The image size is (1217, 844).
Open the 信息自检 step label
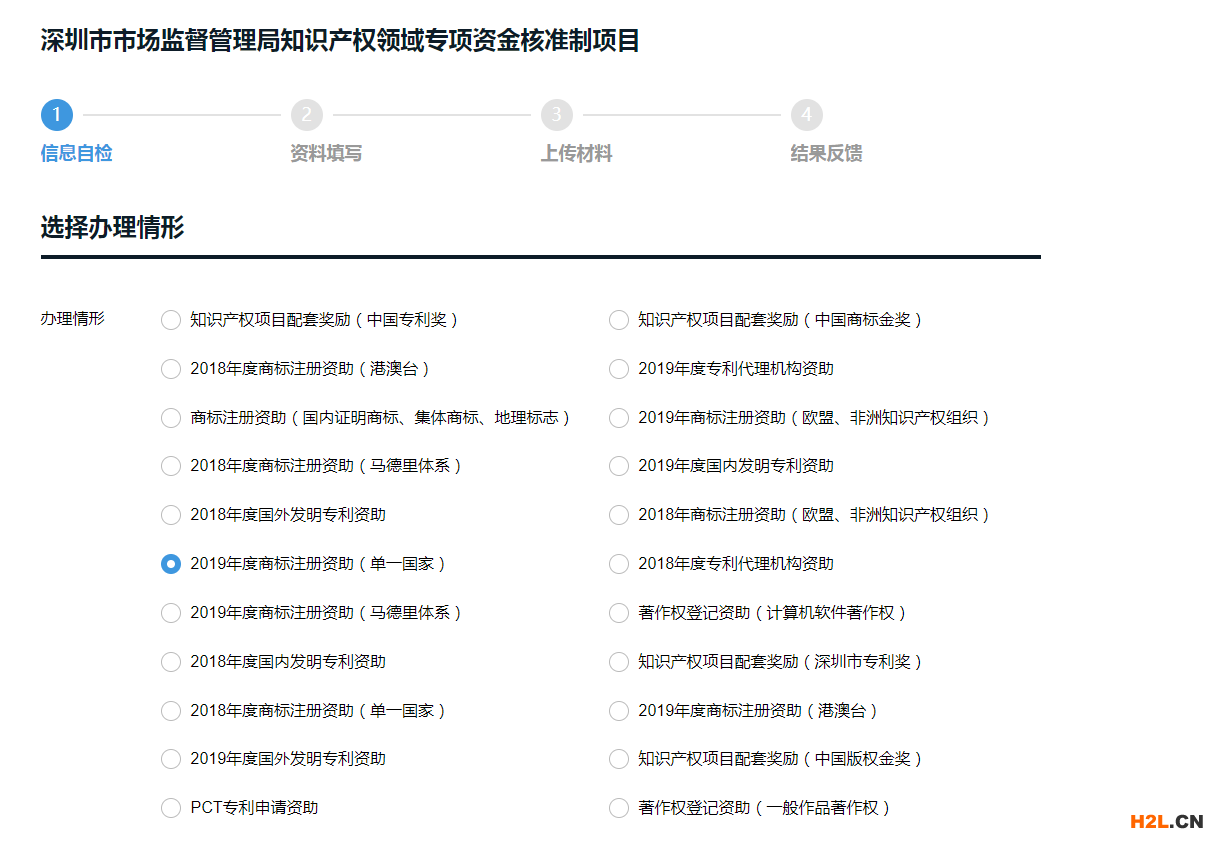pyautogui.click(x=76, y=154)
